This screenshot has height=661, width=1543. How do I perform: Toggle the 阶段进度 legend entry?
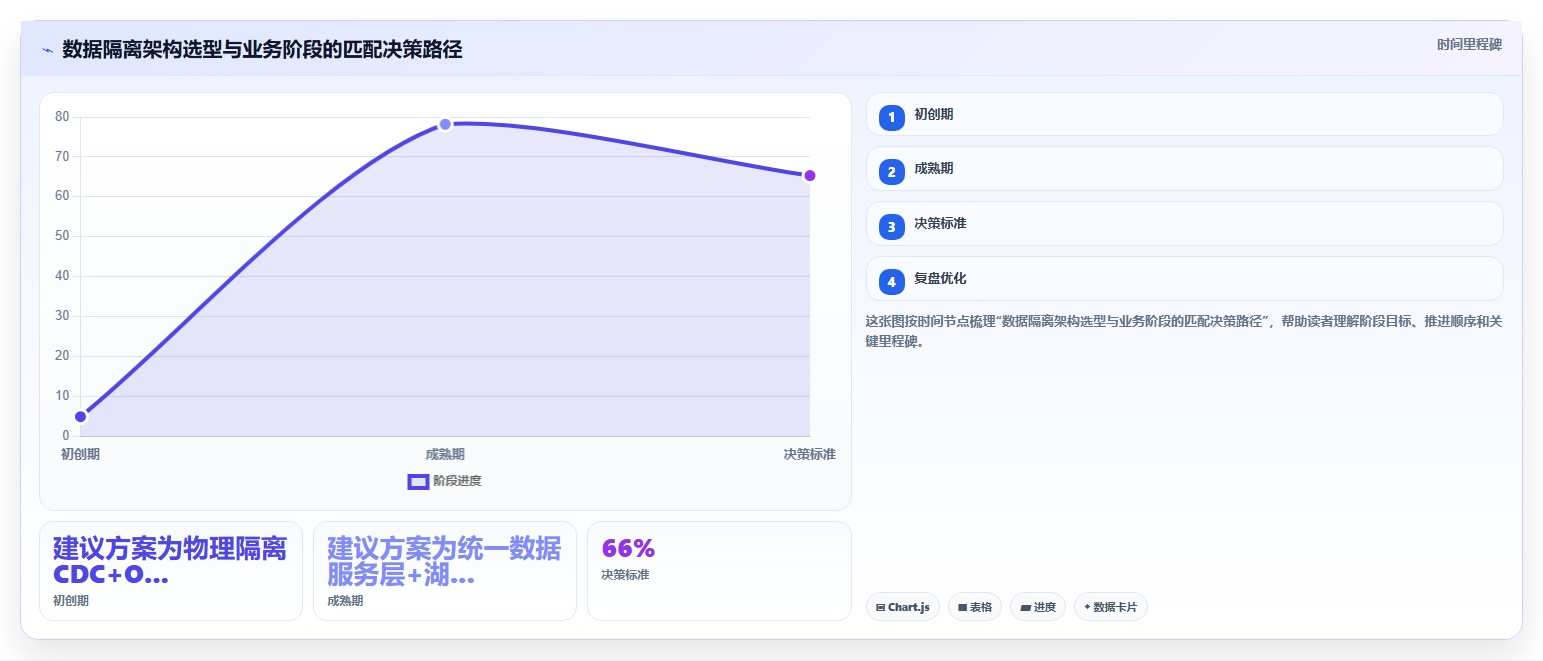click(x=445, y=481)
